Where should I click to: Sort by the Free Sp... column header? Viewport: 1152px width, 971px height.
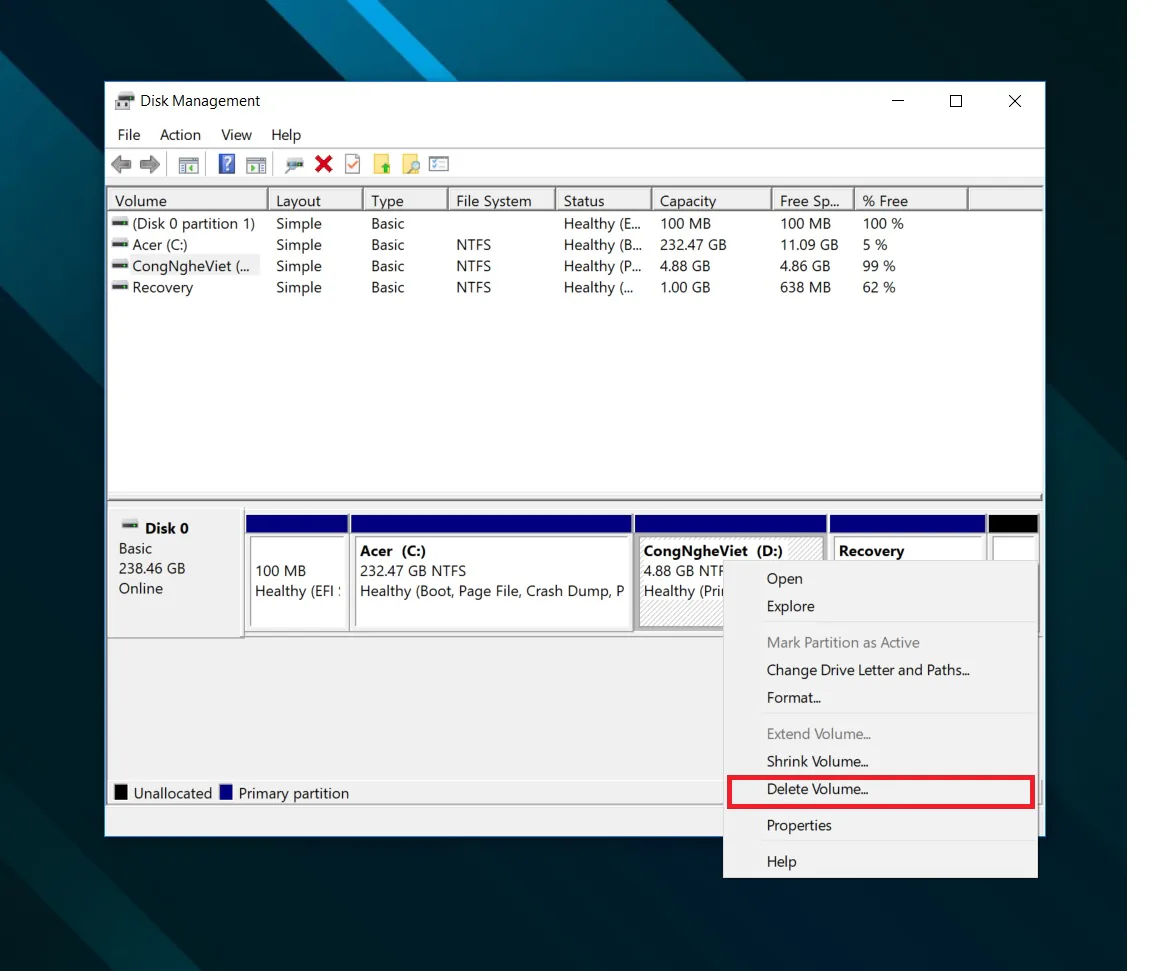tap(813, 201)
